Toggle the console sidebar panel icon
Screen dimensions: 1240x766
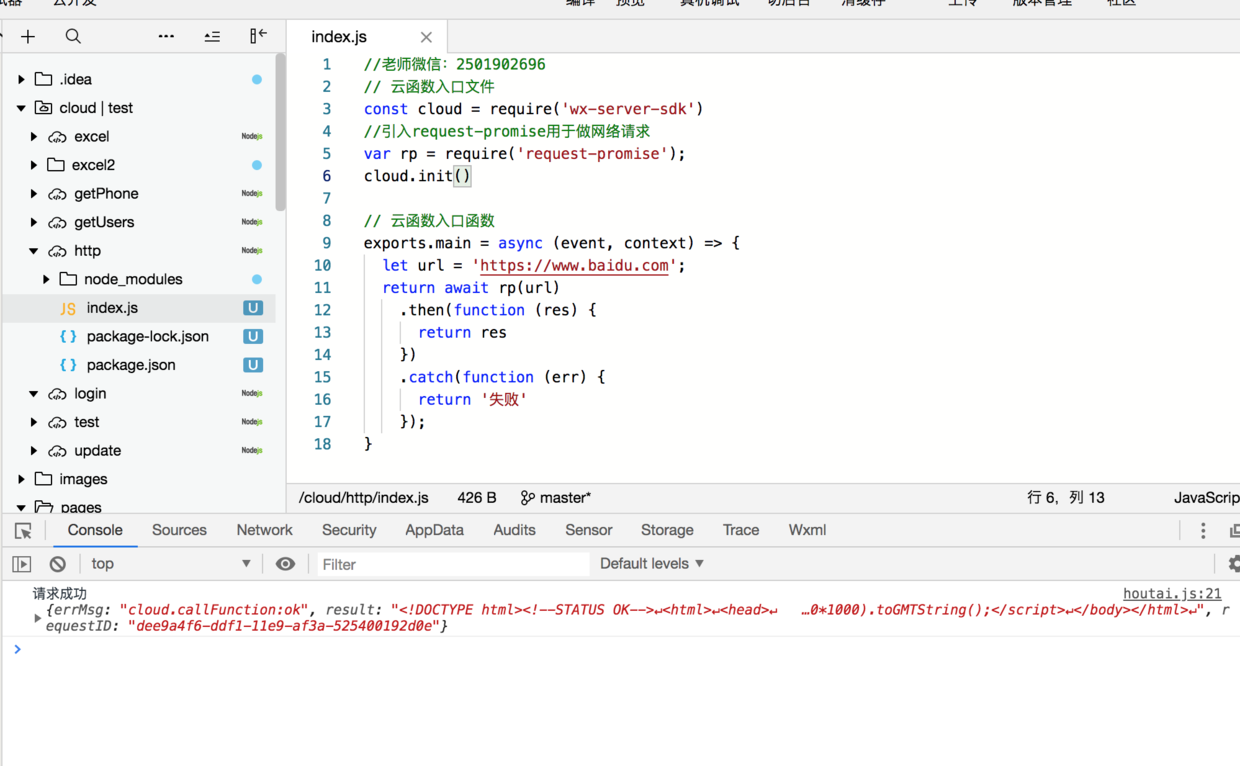(x=22, y=564)
